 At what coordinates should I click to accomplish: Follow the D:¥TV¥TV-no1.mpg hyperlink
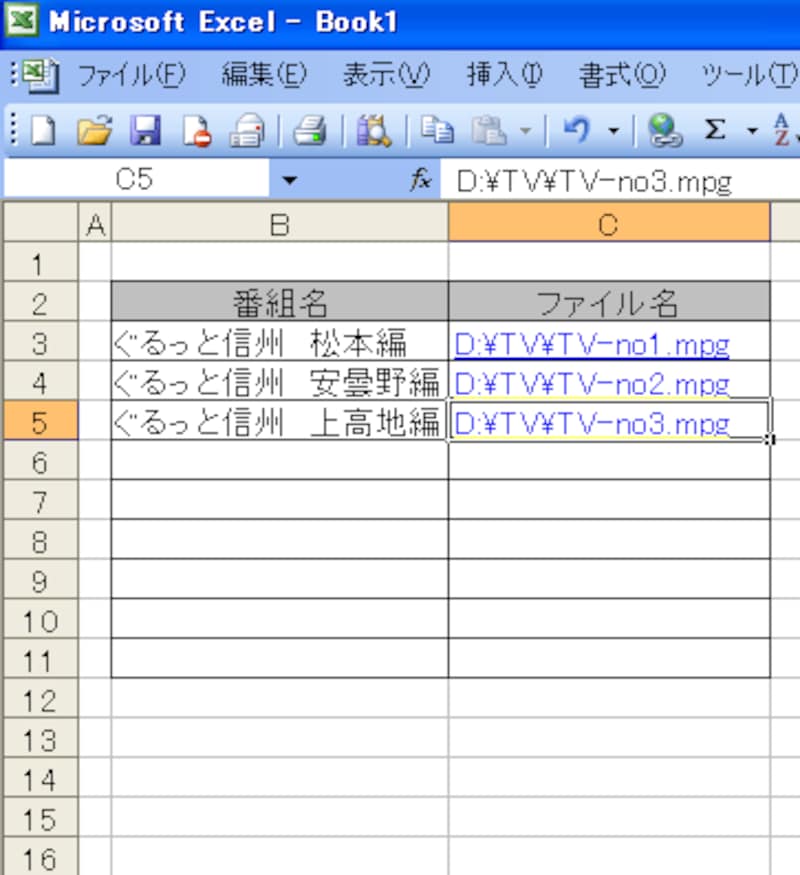coord(592,345)
